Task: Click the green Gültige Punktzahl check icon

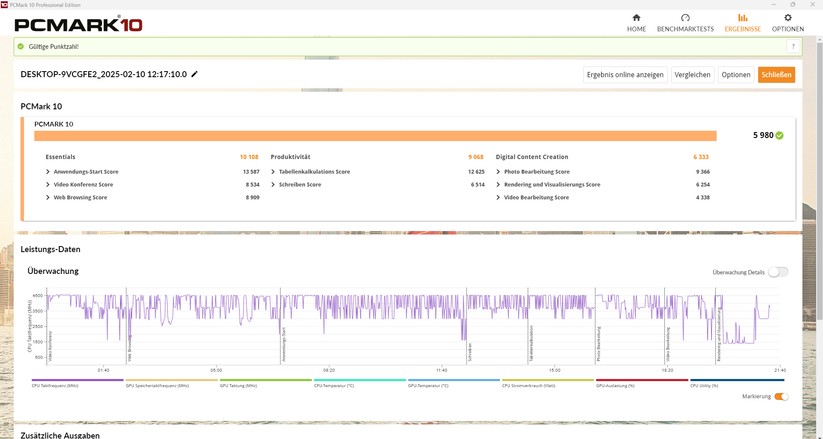Action: [x=20, y=46]
